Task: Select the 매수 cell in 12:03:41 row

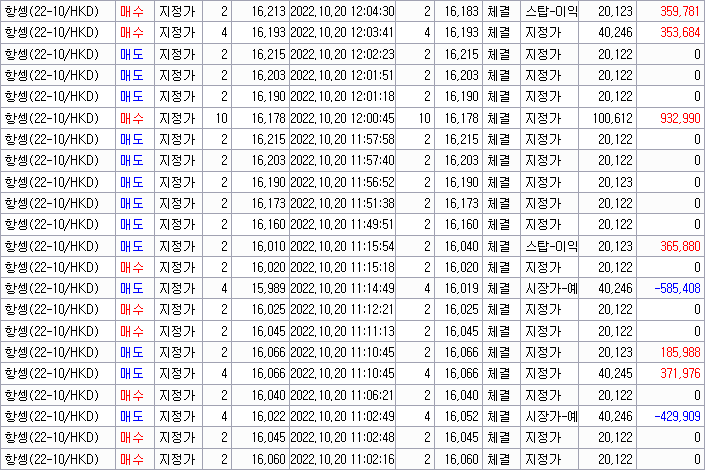Action: click(x=132, y=33)
